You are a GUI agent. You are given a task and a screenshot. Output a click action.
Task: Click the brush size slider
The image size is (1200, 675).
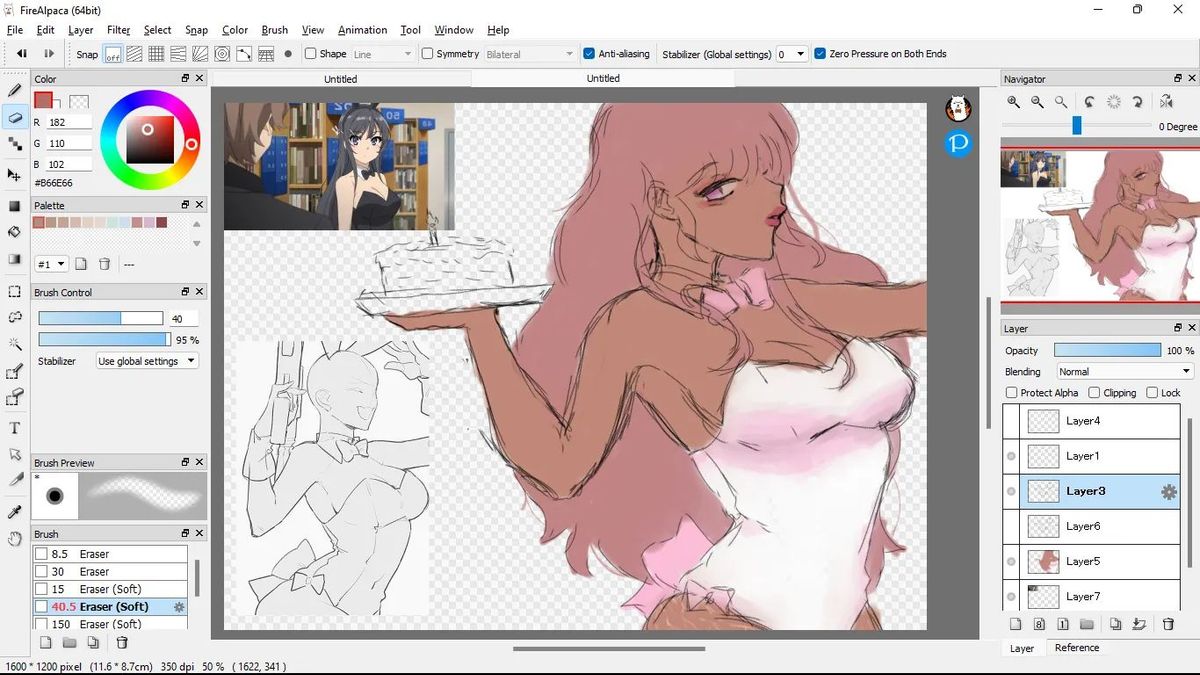click(101, 318)
